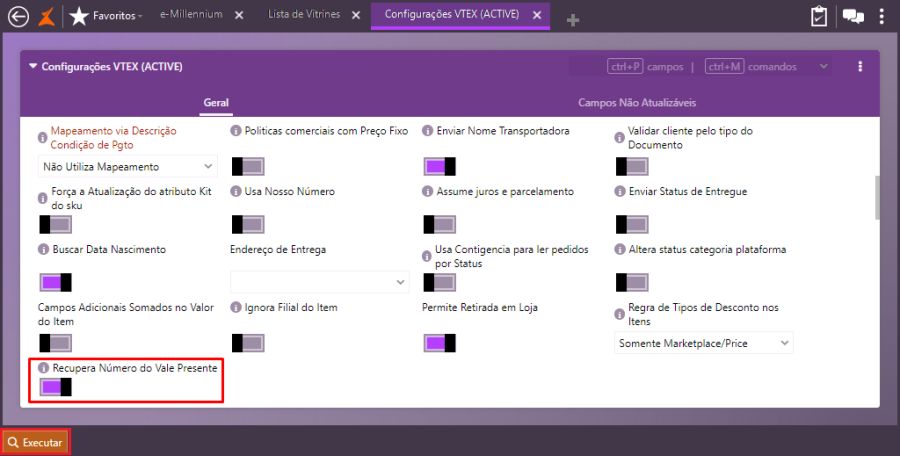Image resolution: width=900 pixels, height=456 pixels.
Task: Click info icon for Força a Atualização Kit
Action: pos(42,198)
